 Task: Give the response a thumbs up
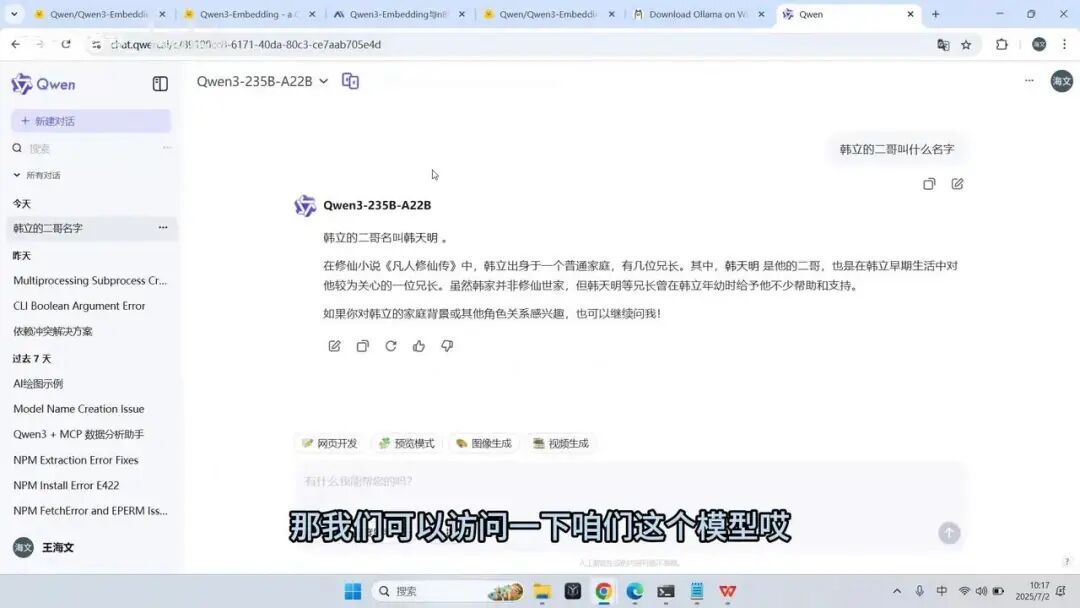(x=419, y=346)
